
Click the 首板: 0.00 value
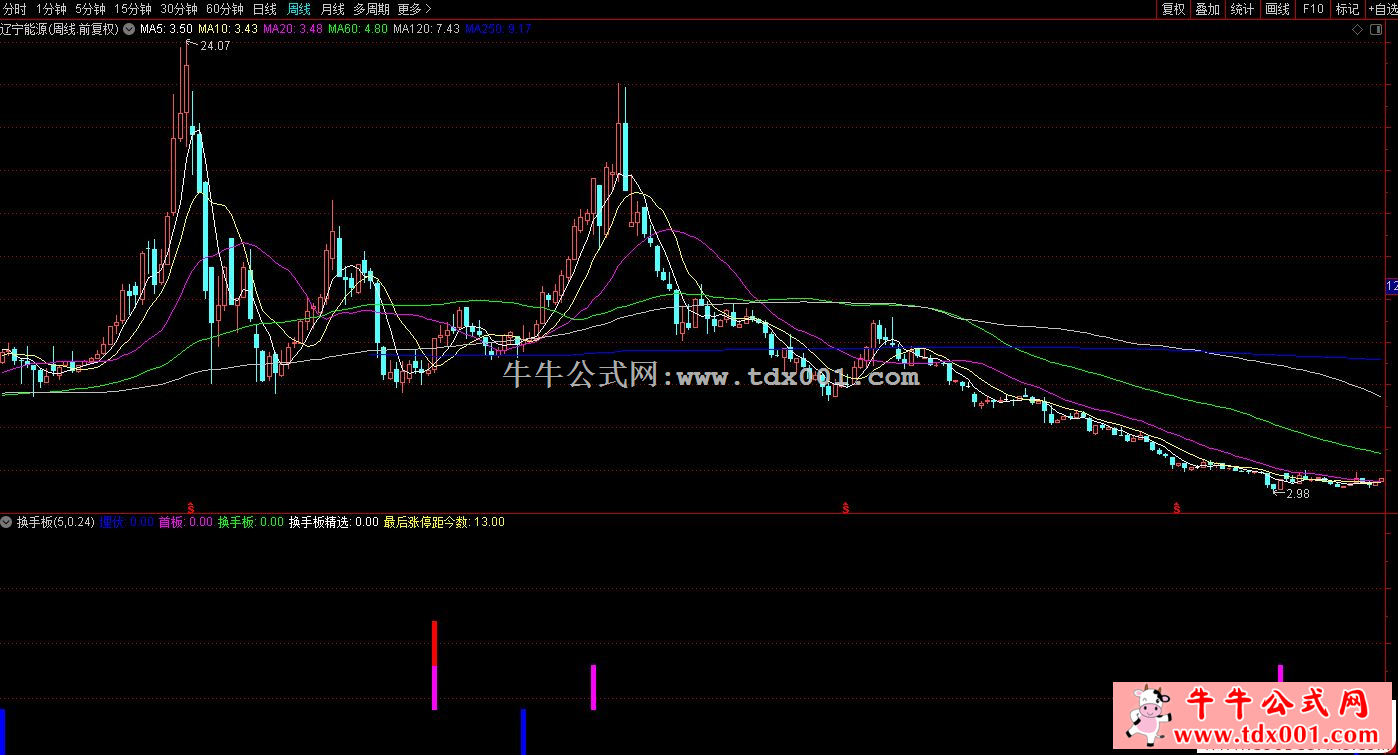(186, 522)
